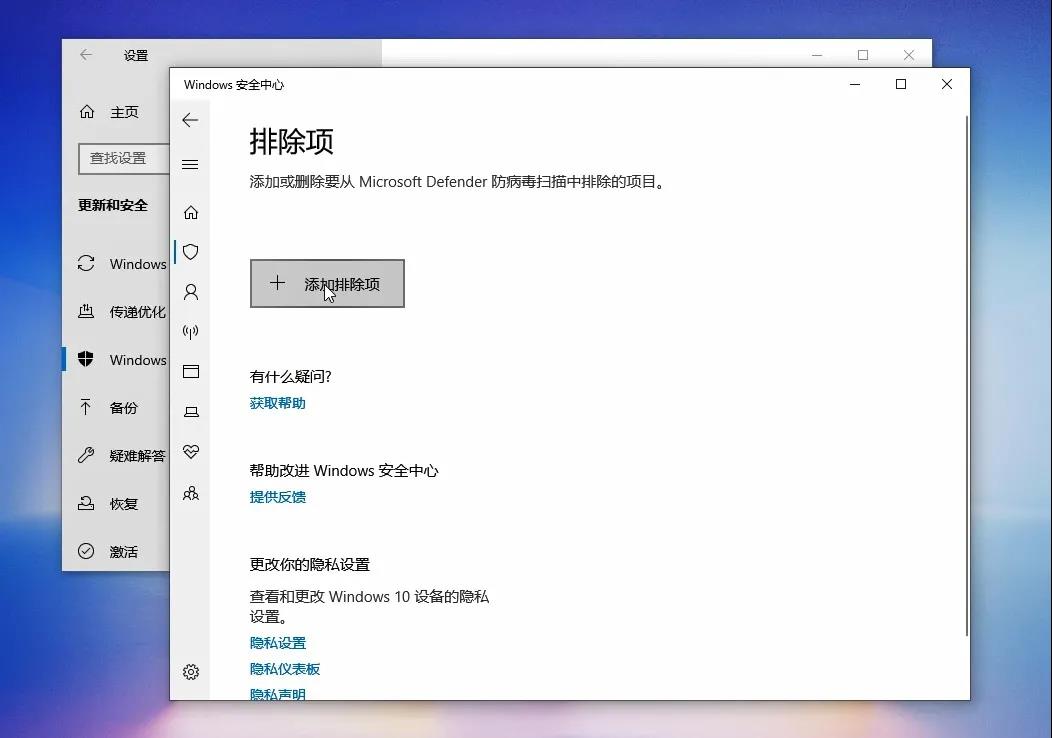Open Account protection person icon

click(x=191, y=292)
